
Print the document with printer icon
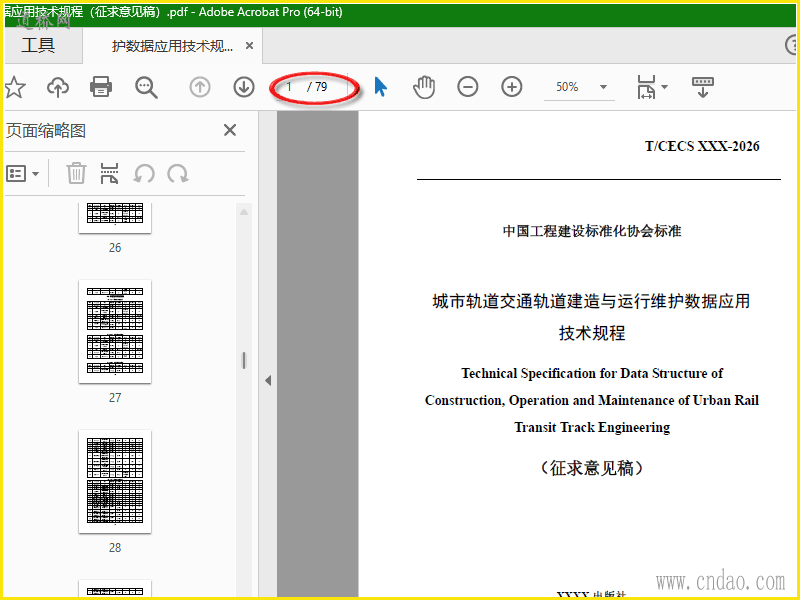(101, 87)
